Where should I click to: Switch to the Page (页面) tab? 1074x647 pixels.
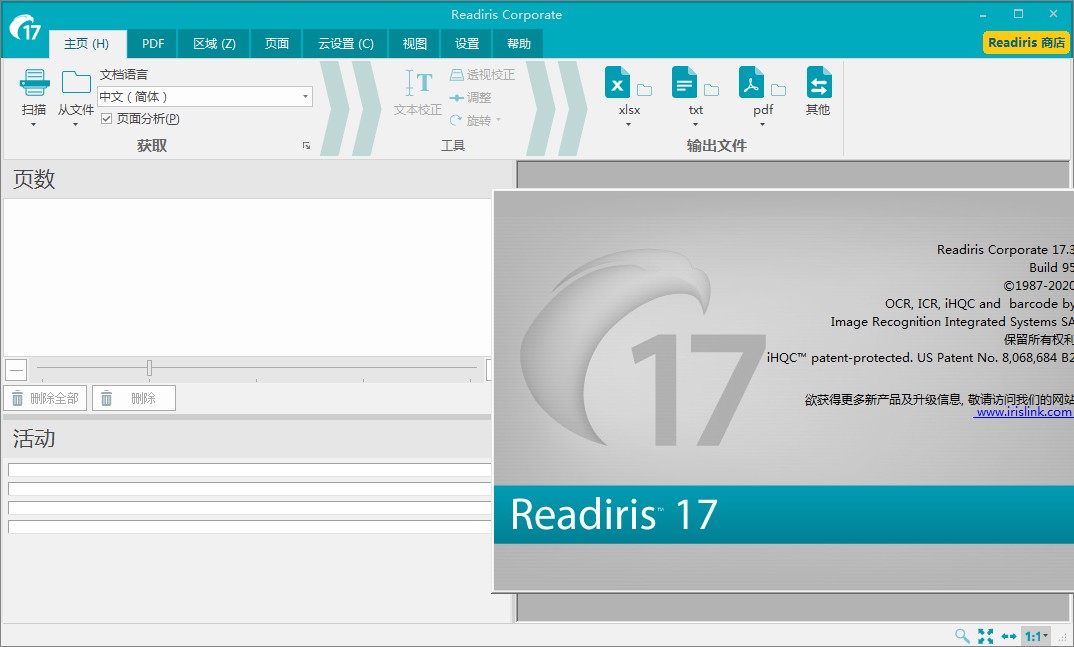(x=277, y=44)
